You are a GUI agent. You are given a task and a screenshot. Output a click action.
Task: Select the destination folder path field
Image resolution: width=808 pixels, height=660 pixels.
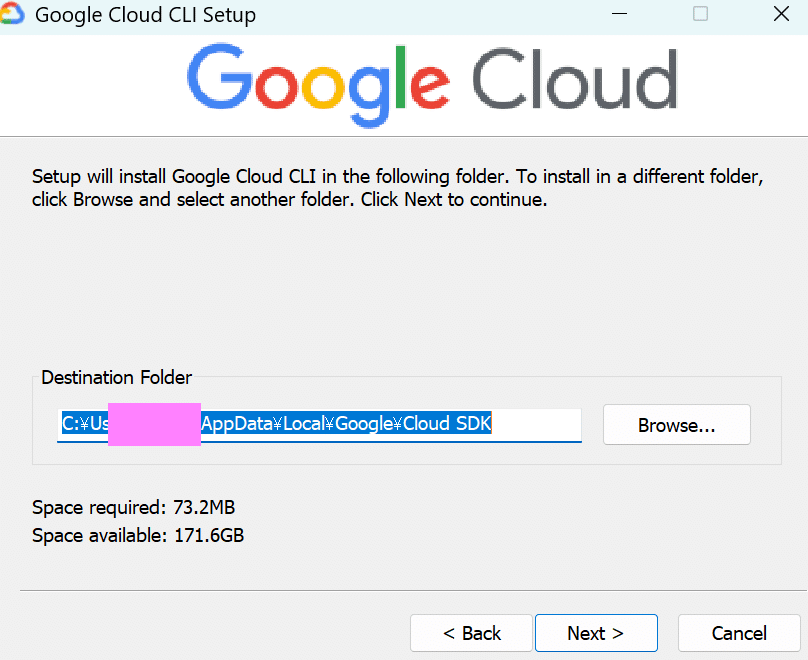coord(320,423)
